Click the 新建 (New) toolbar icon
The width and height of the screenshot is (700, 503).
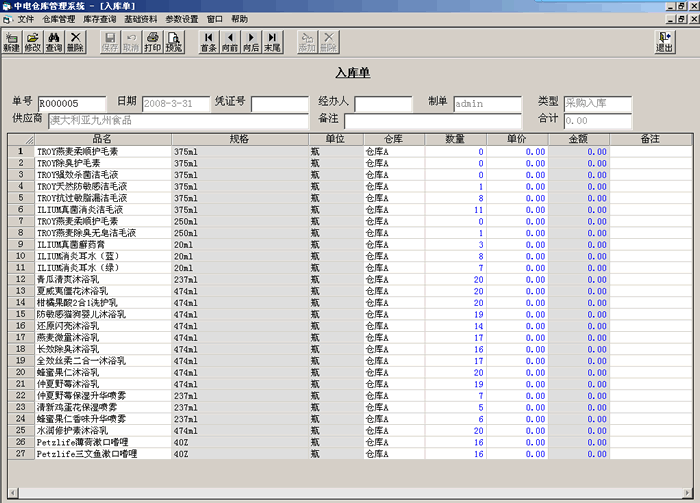pyautogui.click(x=12, y=42)
